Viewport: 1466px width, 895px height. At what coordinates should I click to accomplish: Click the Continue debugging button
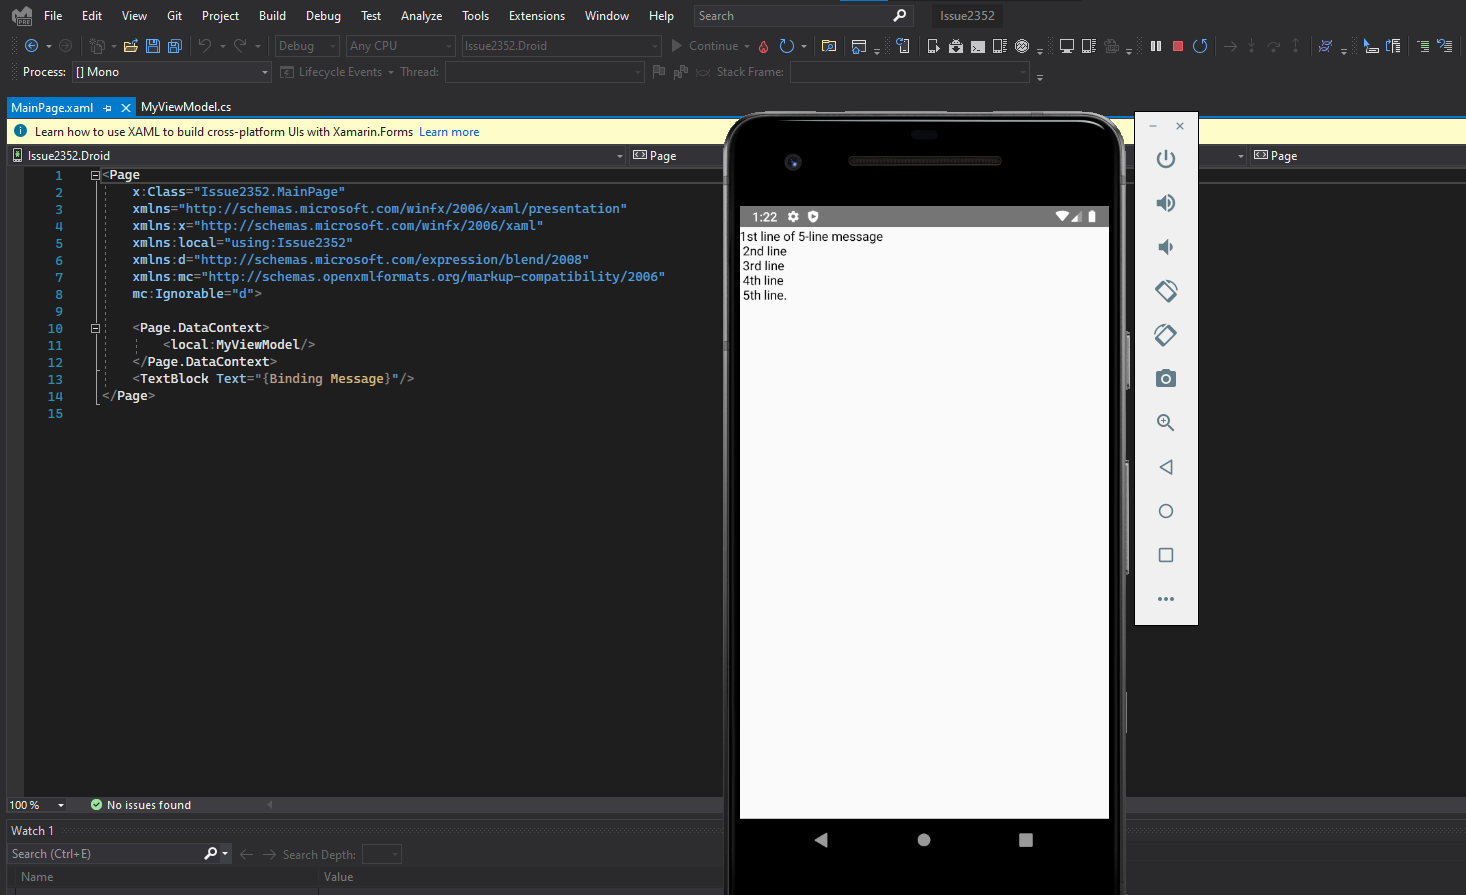712,45
